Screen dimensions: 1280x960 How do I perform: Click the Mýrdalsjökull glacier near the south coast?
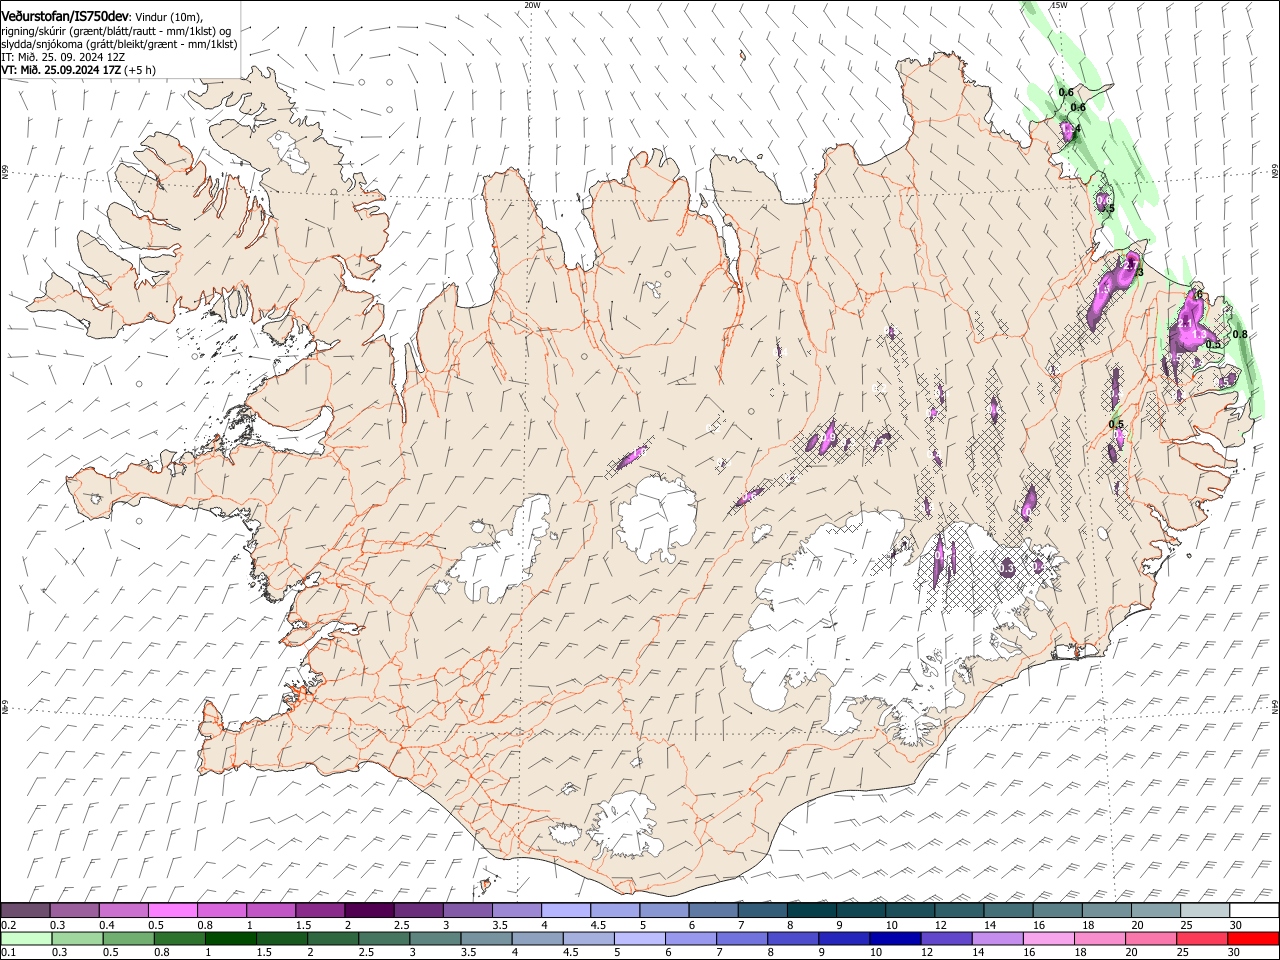627,826
